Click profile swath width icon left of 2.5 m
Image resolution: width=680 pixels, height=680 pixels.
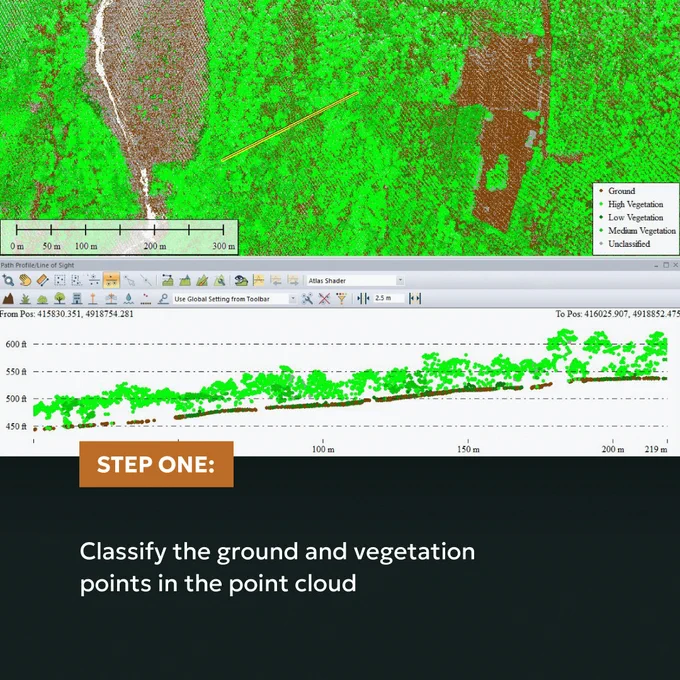tap(363, 298)
